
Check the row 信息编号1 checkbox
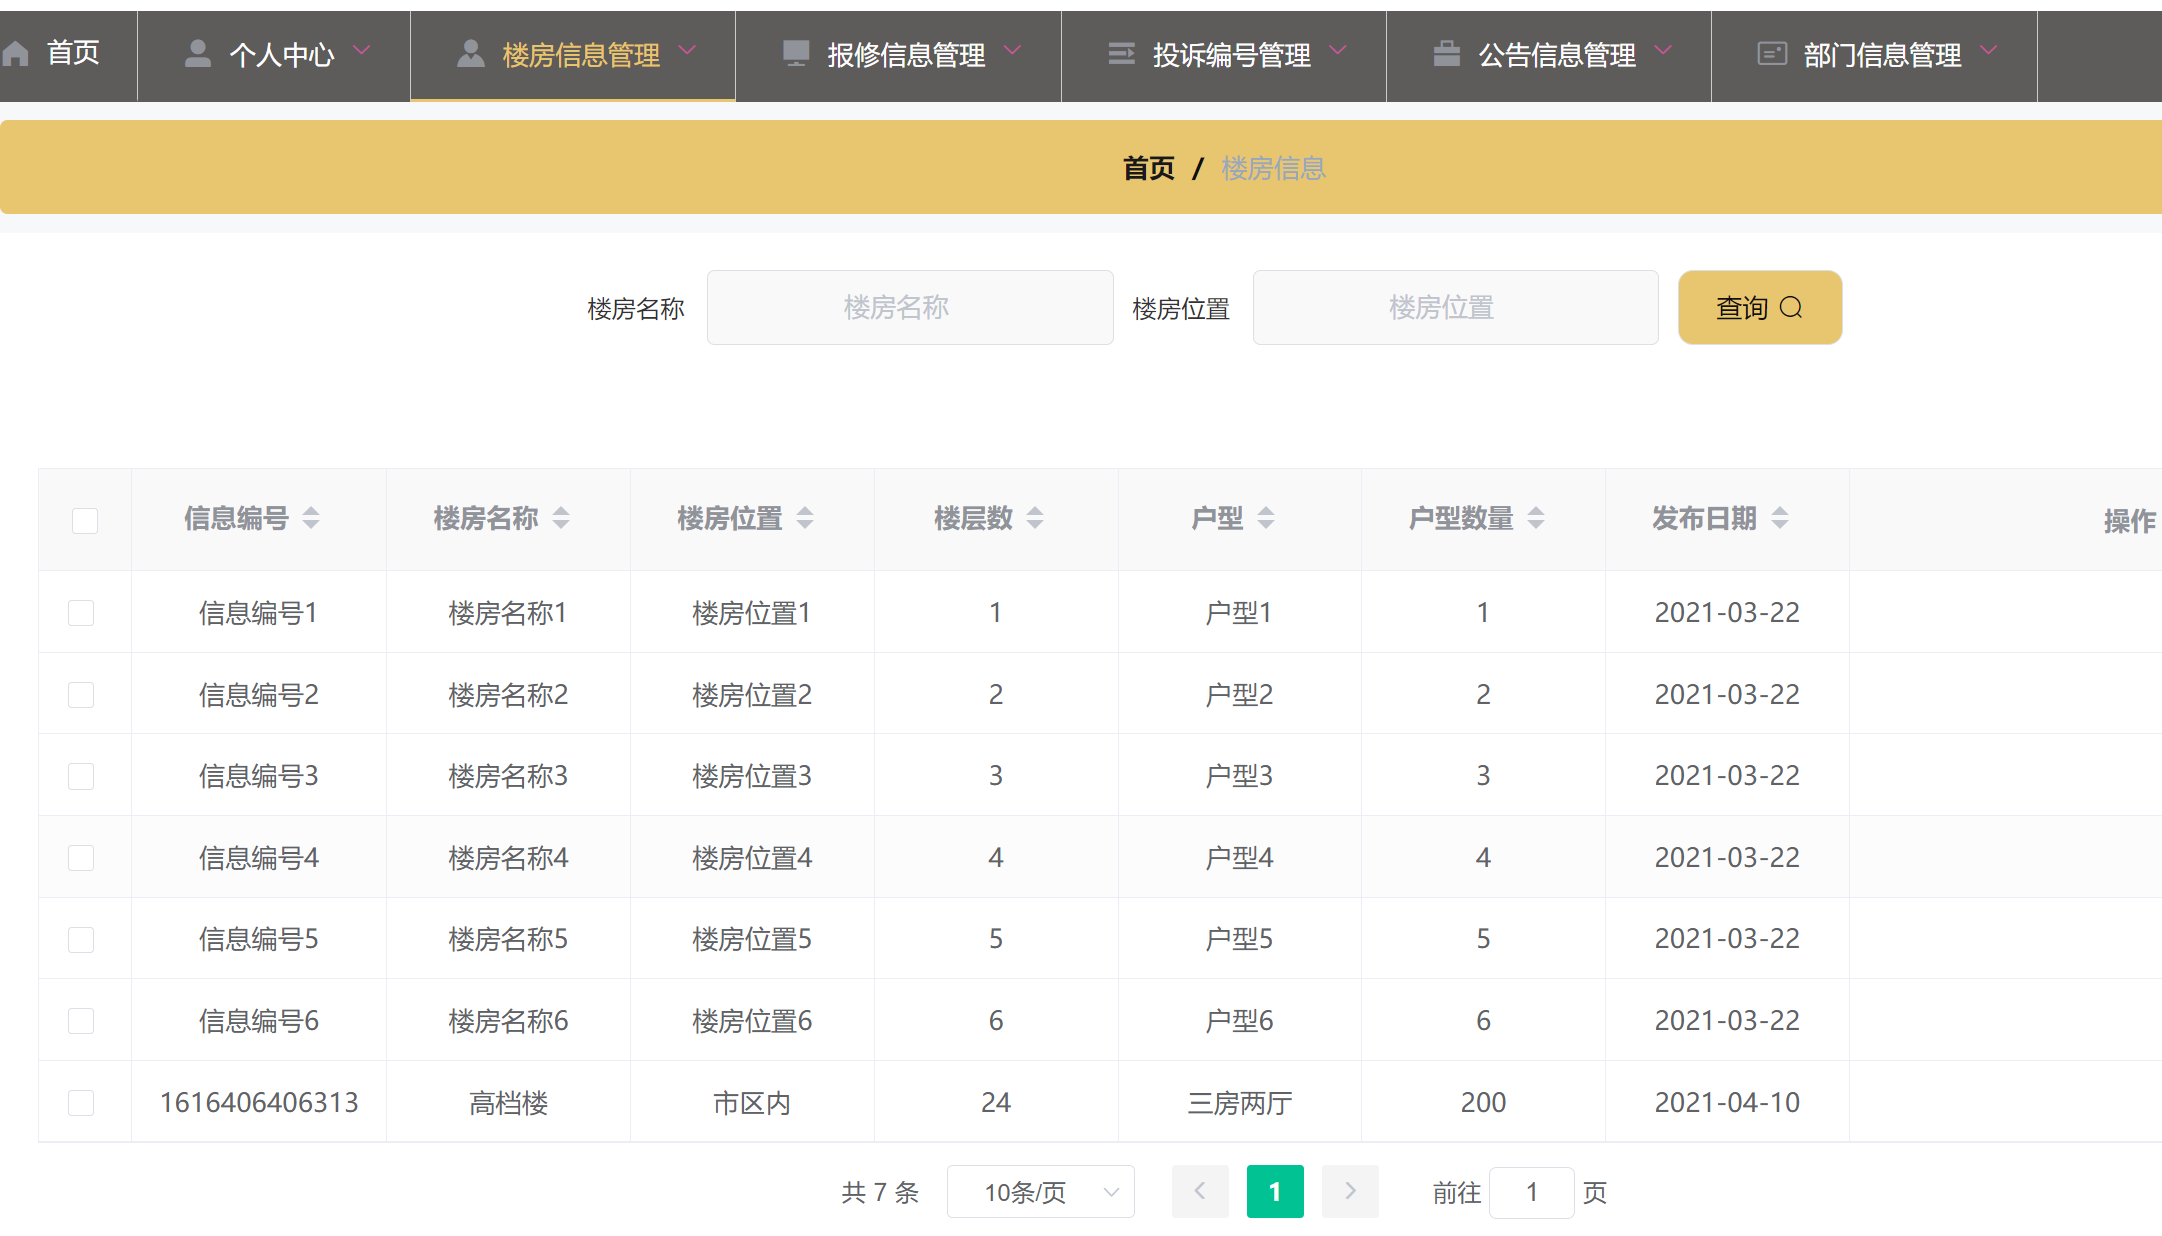(x=81, y=613)
